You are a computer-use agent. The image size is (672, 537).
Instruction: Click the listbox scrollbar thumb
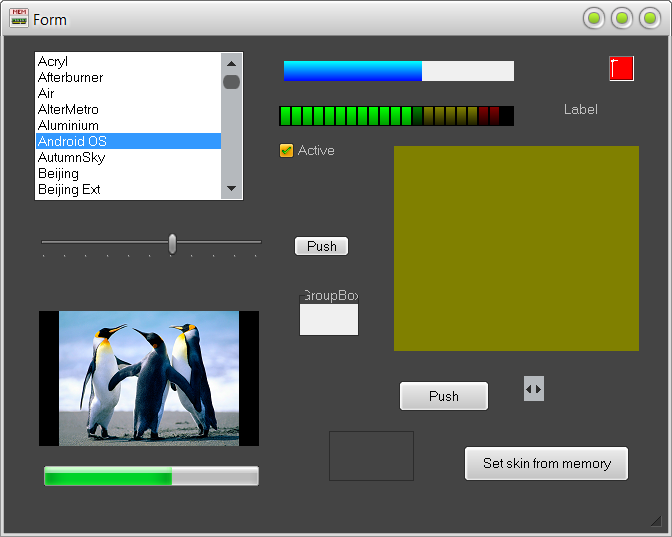tap(231, 82)
